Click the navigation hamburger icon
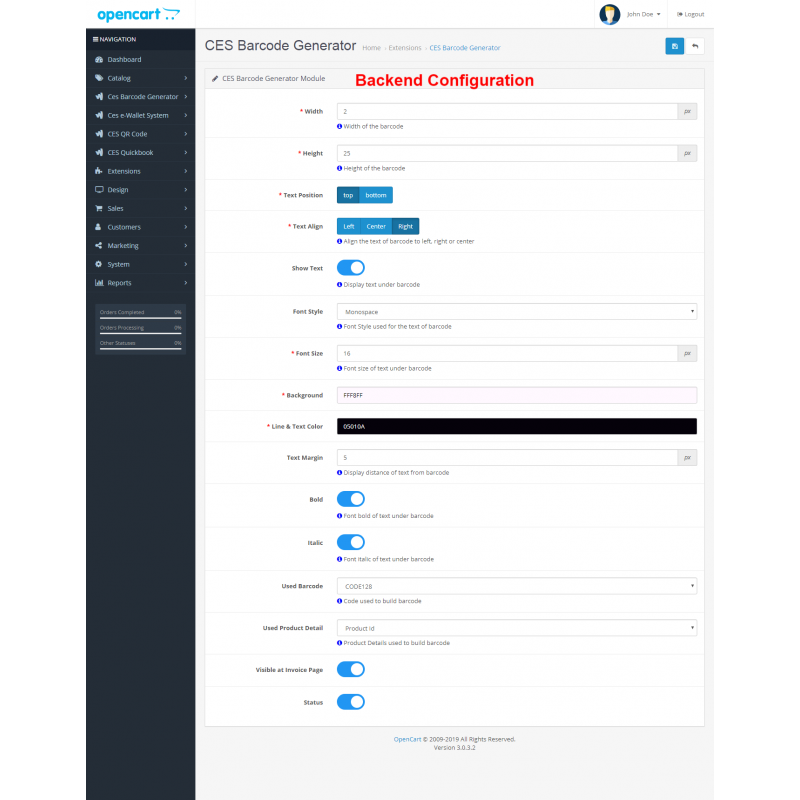The image size is (800, 800). pos(95,39)
